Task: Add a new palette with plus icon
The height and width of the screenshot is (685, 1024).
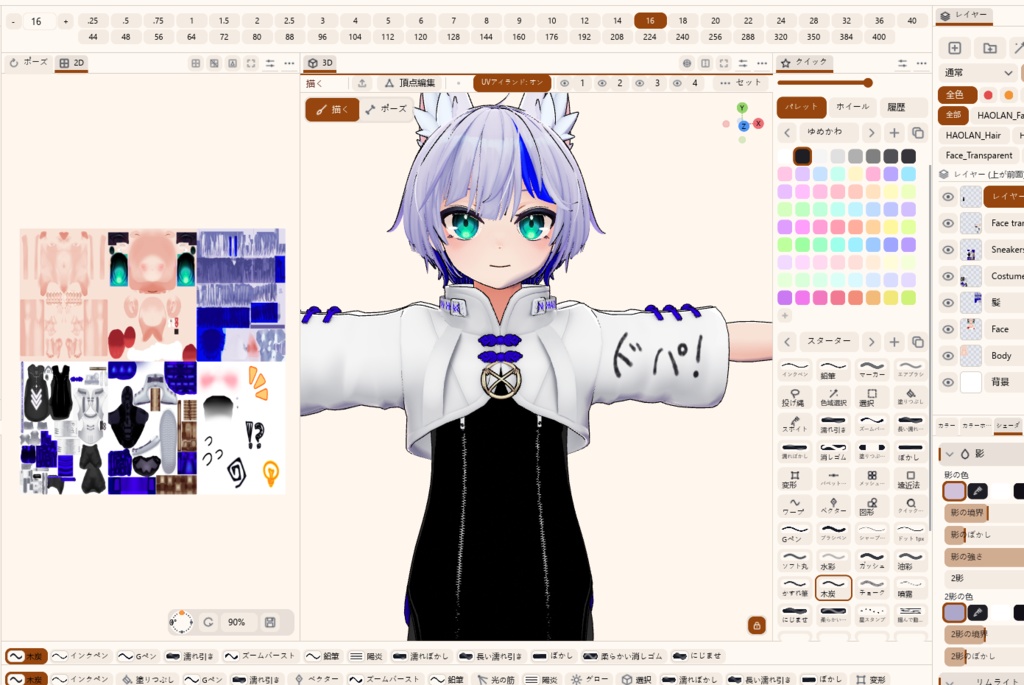Action: [894, 133]
